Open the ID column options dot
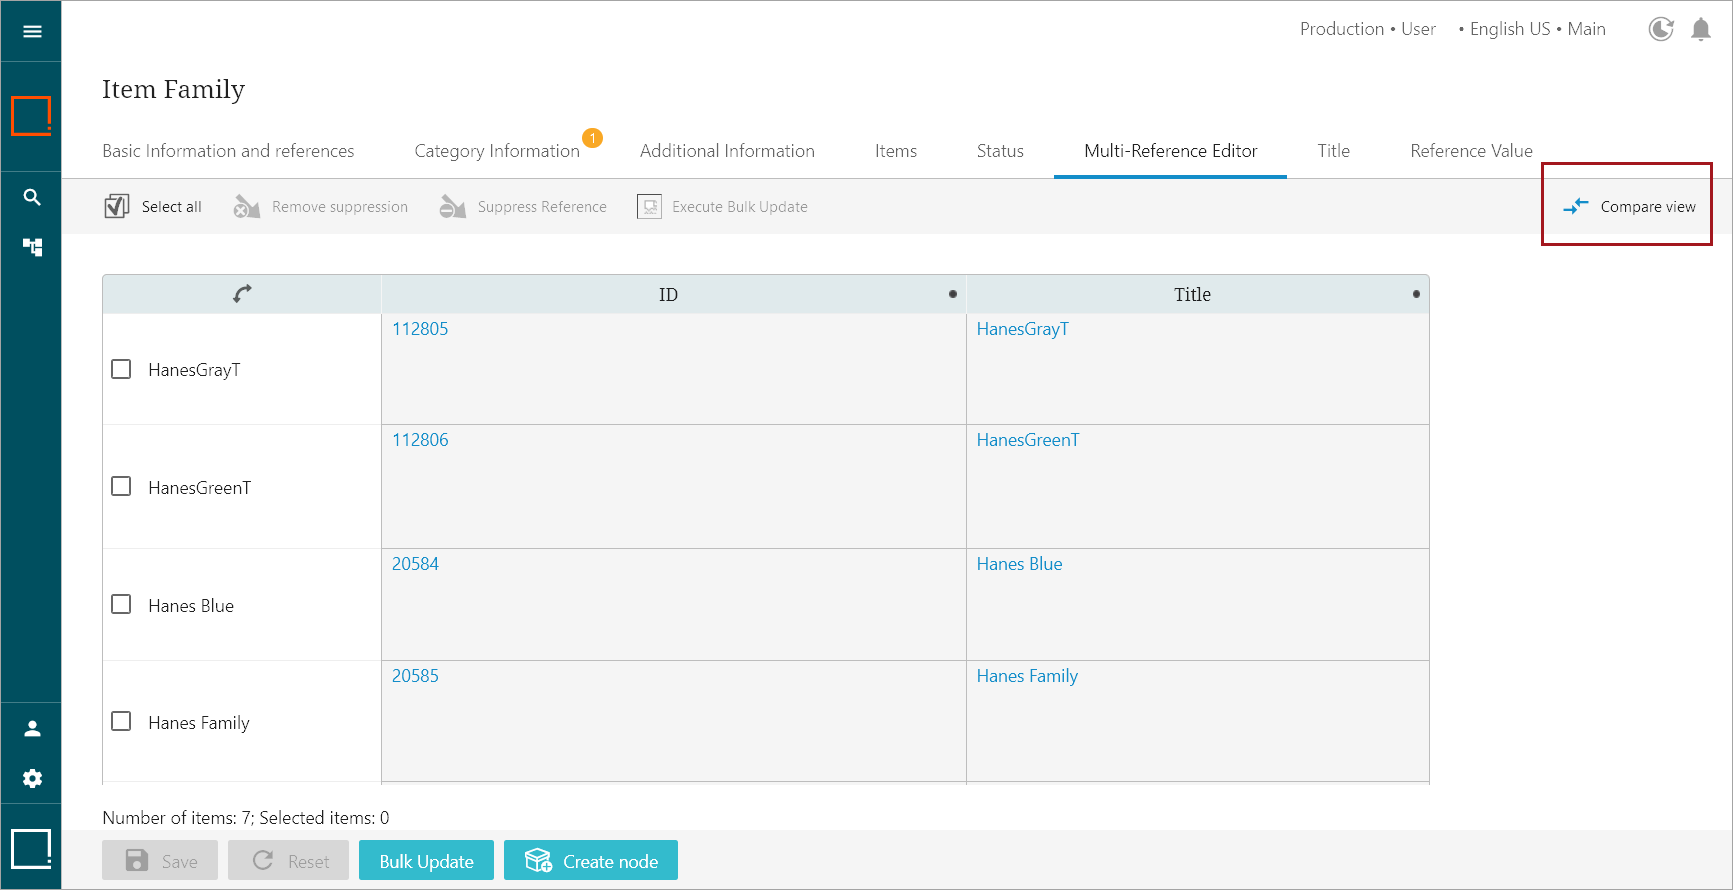This screenshot has height=890, width=1733. coord(952,294)
